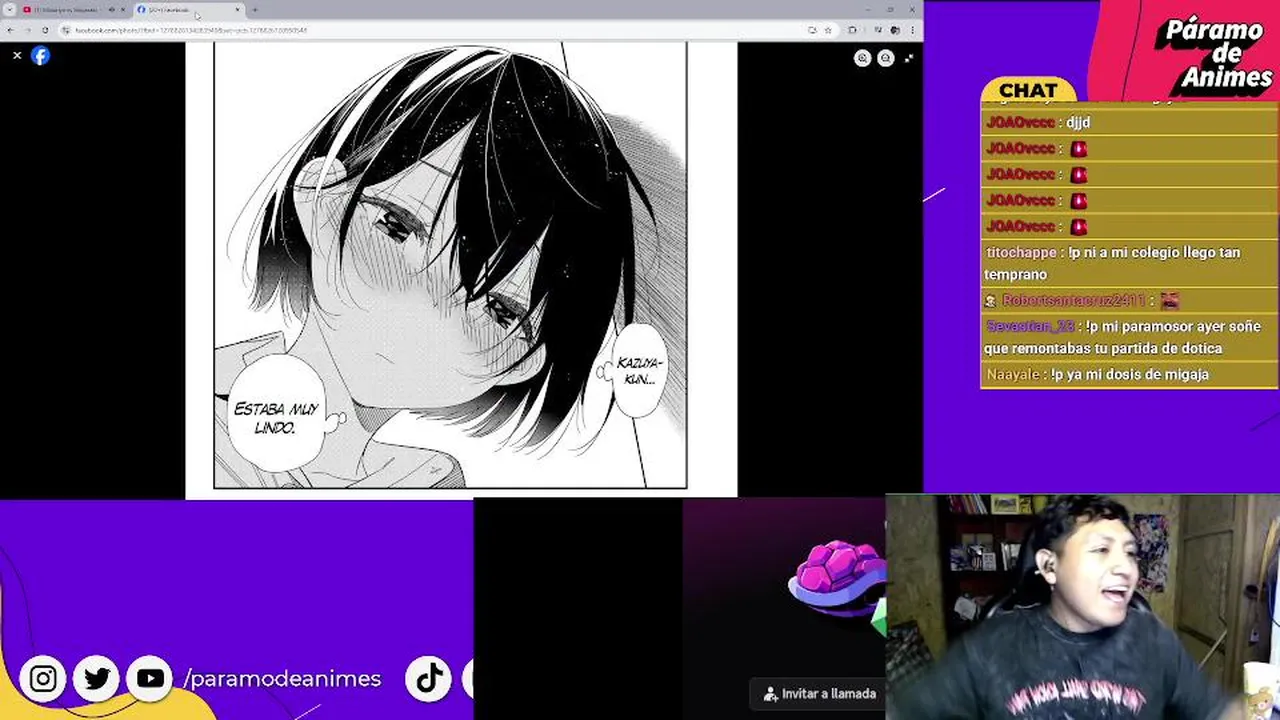Click the Twitter bird icon
The width and height of the screenshot is (1280, 720).
97,679
